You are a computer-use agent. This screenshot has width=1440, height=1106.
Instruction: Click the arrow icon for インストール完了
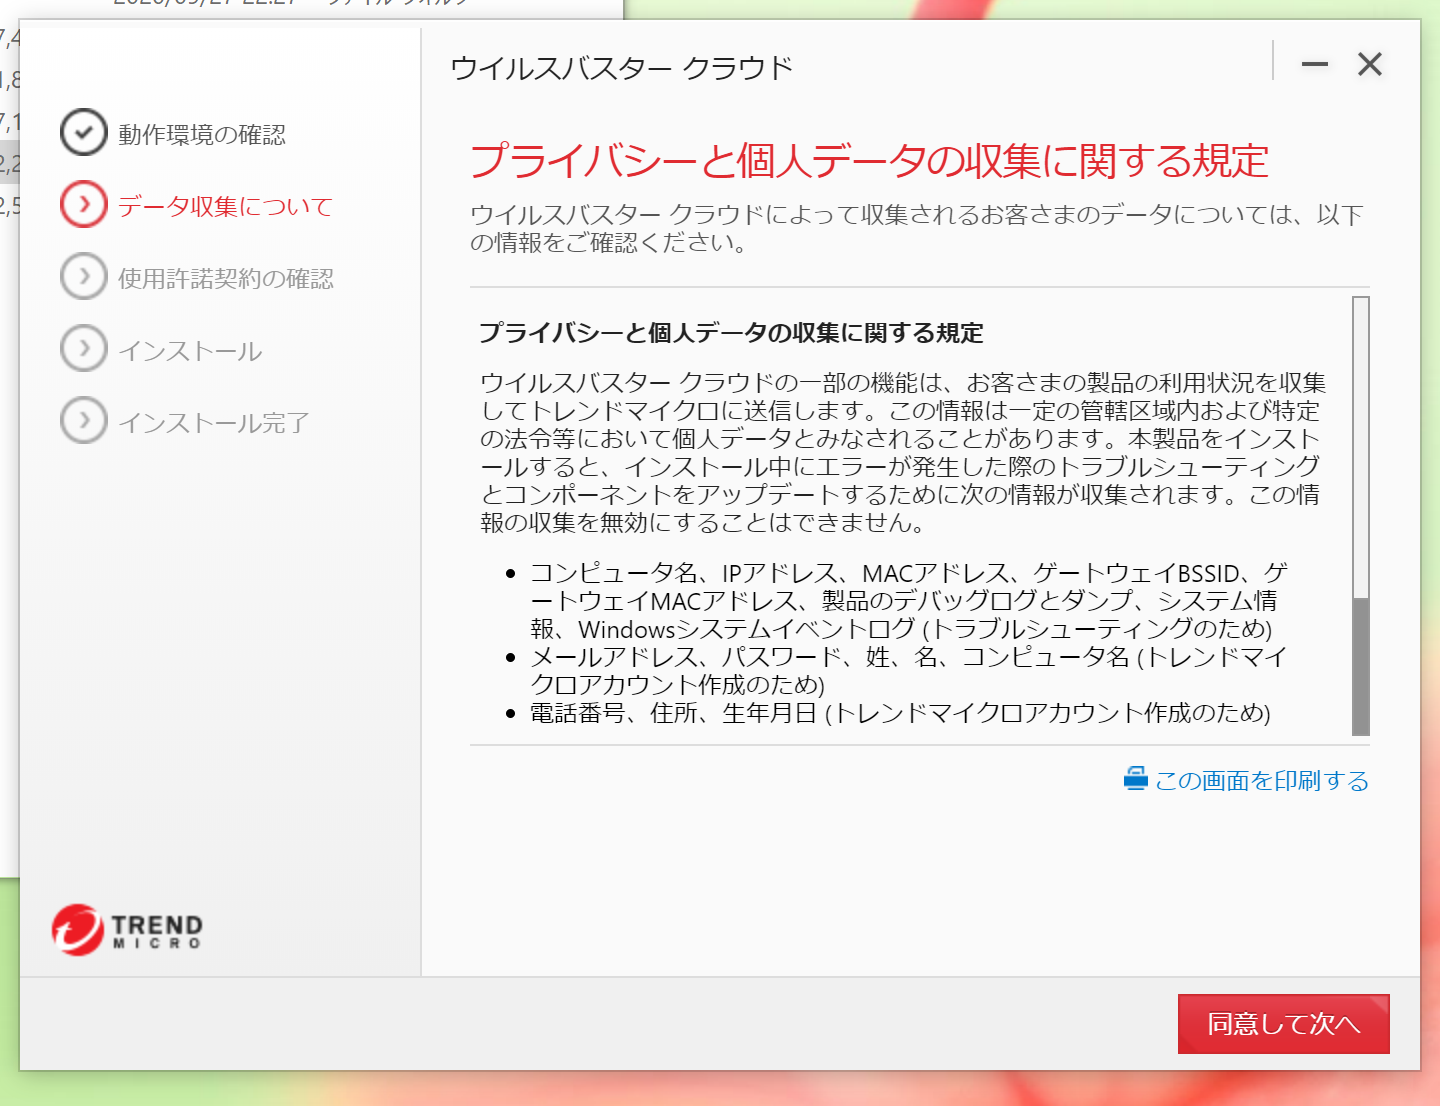tap(84, 420)
